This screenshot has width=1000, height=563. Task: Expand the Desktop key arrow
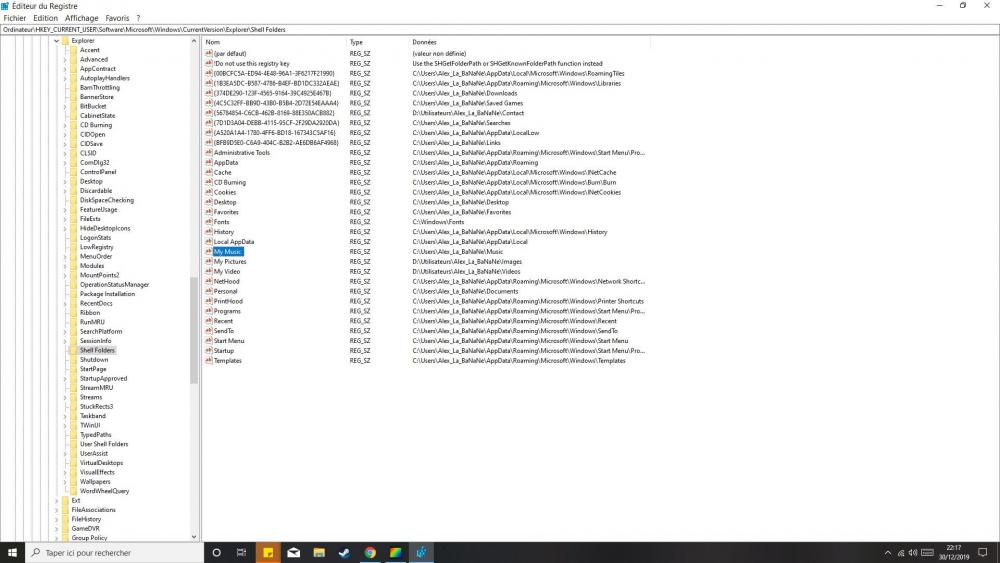(x=65, y=181)
